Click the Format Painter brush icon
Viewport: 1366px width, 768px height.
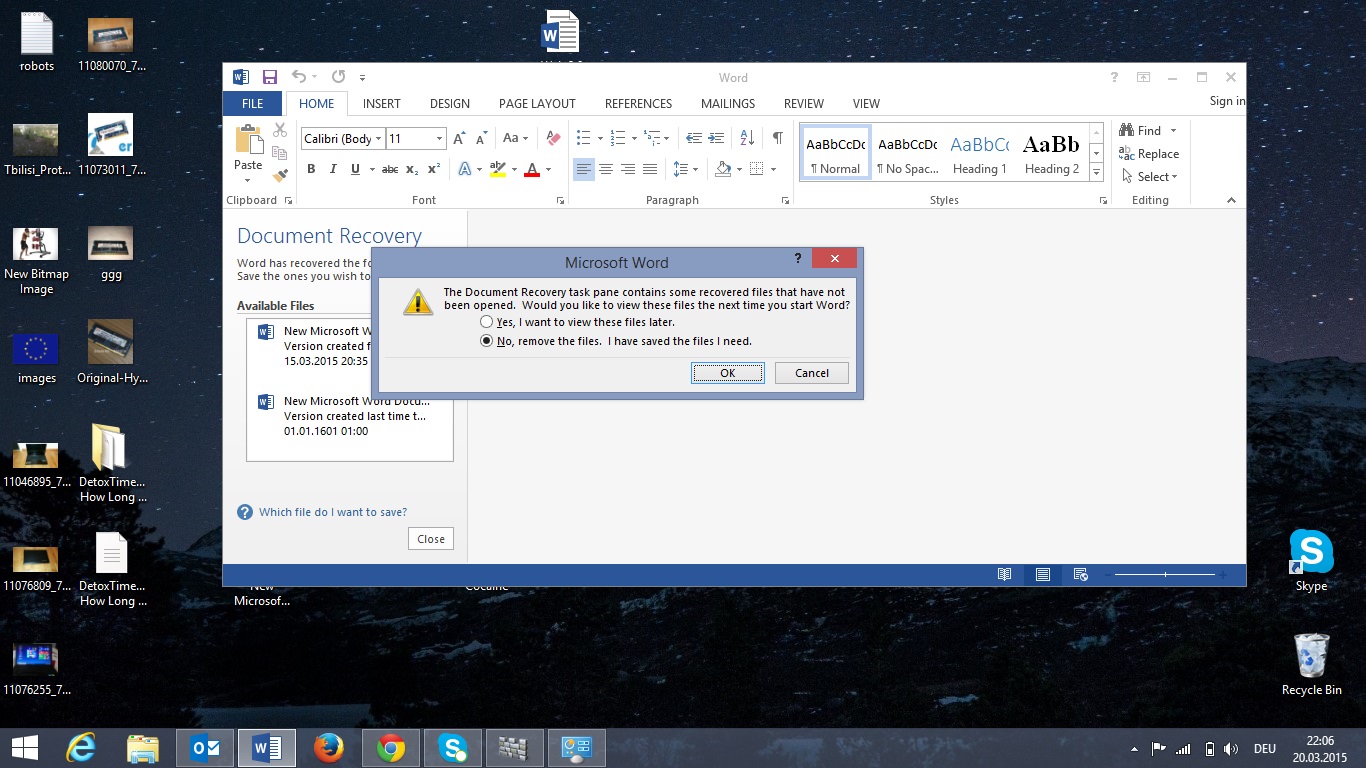280,175
